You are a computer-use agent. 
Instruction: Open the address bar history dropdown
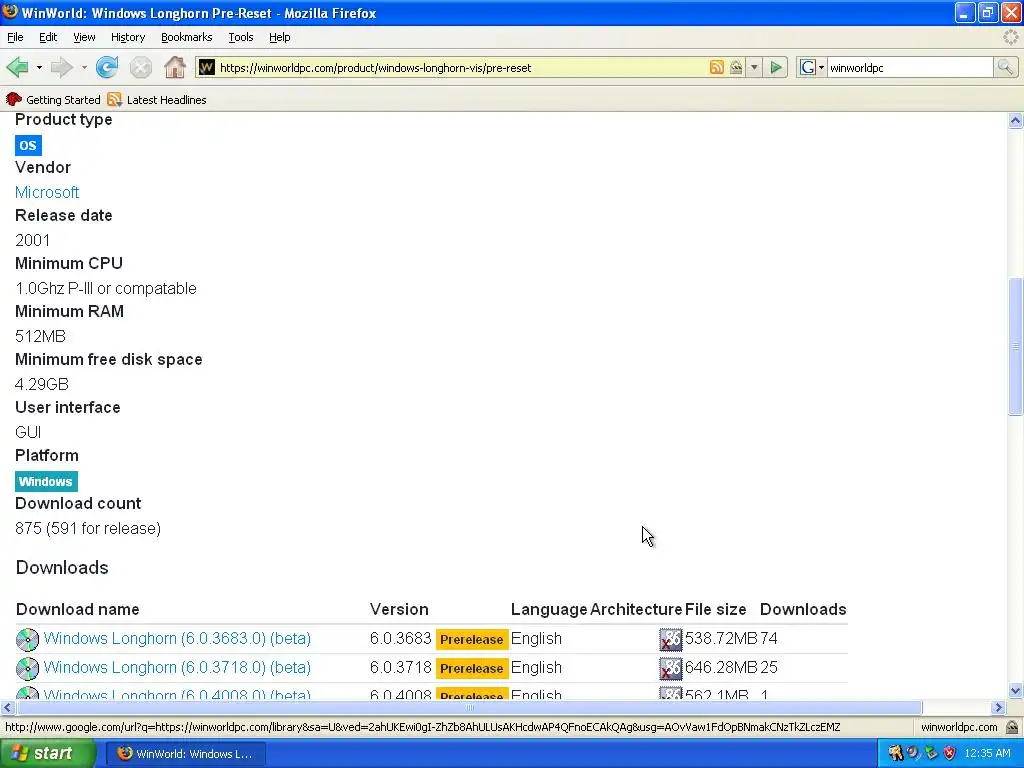coord(754,67)
